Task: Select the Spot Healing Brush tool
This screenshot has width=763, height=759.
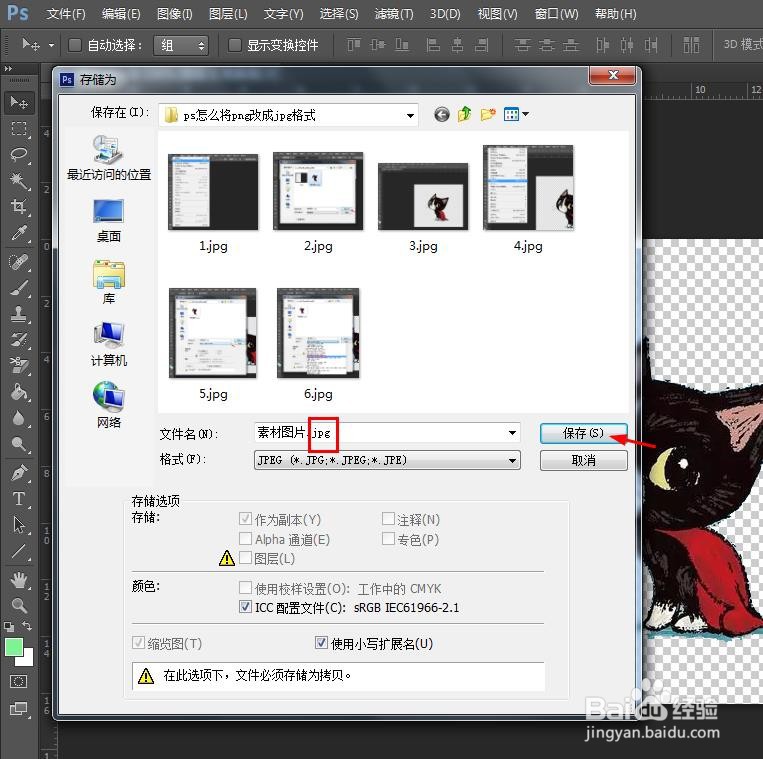Action: click(19, 262)
